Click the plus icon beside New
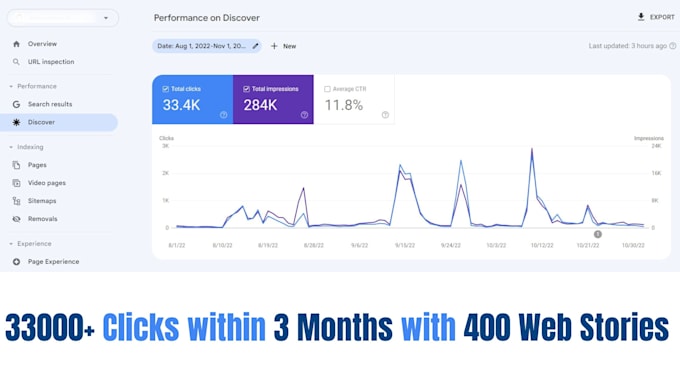Viewport: 680px width, 383px height. point(274,46)
